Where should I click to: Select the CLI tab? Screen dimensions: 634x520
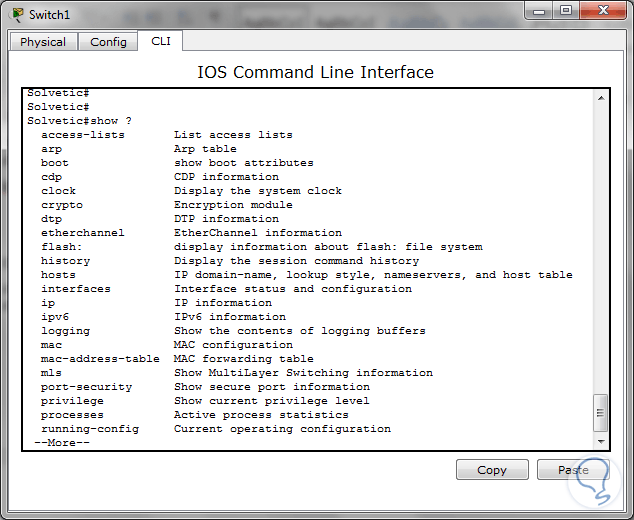[x=161, y=41]
